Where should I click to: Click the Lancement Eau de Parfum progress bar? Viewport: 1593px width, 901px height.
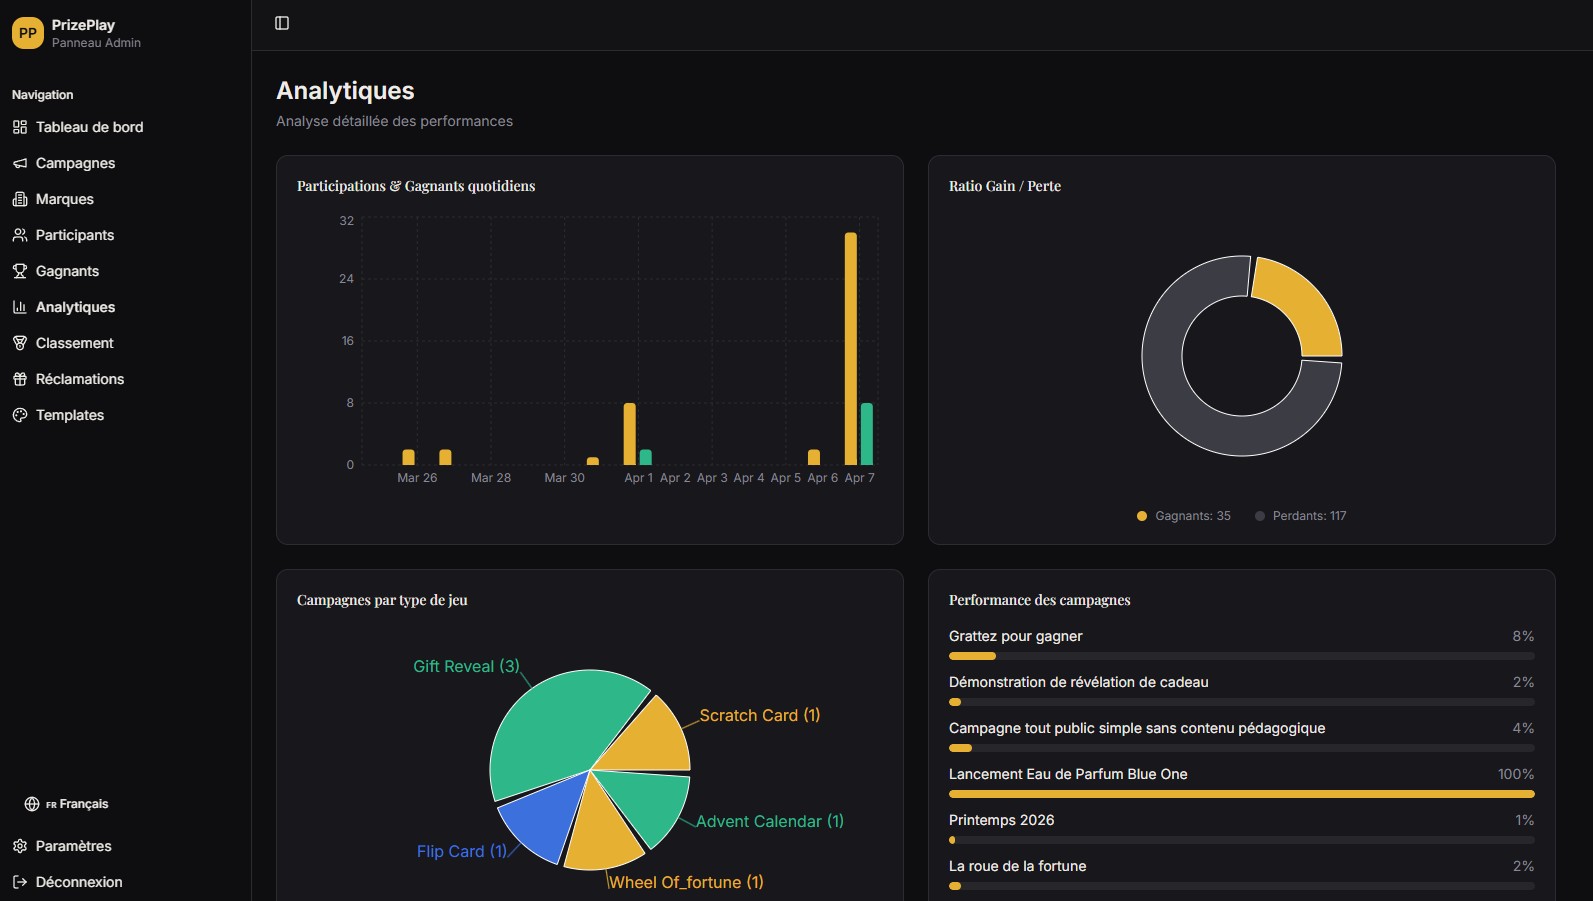point(1241,794)
